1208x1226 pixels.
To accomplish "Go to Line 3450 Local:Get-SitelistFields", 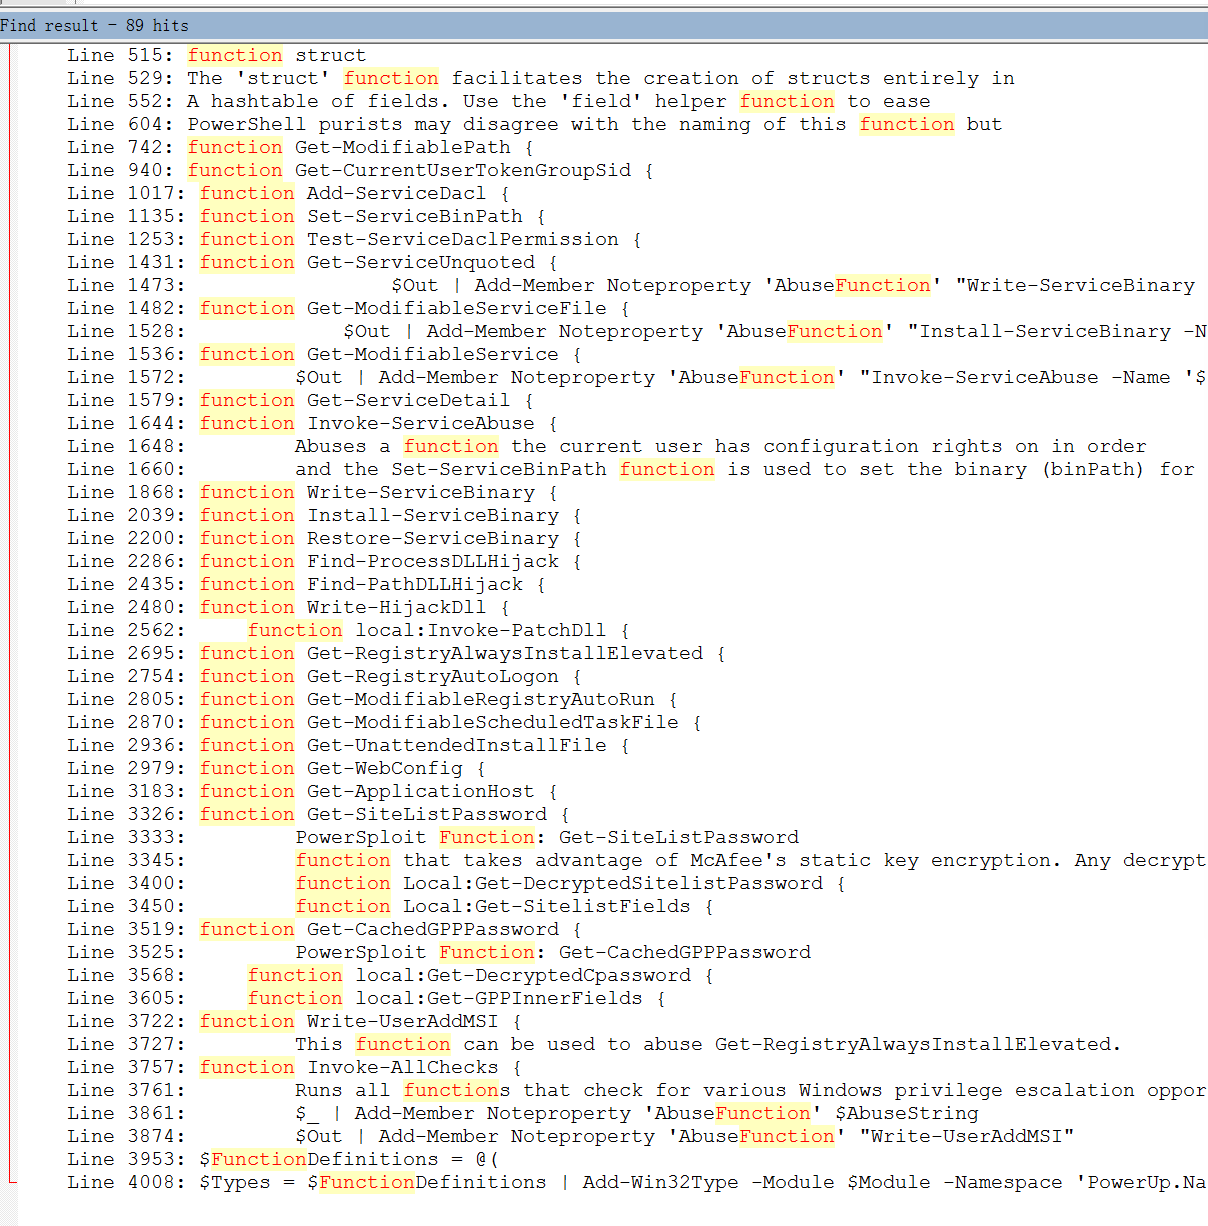I will coord(390,906).
